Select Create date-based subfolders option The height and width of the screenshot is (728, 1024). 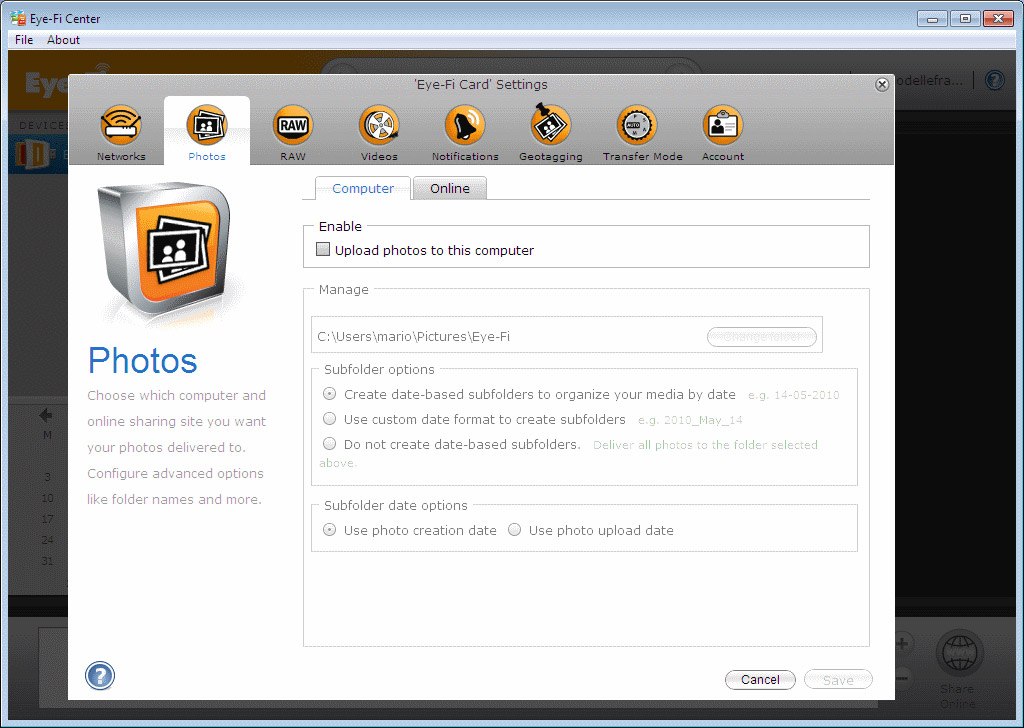330,394
